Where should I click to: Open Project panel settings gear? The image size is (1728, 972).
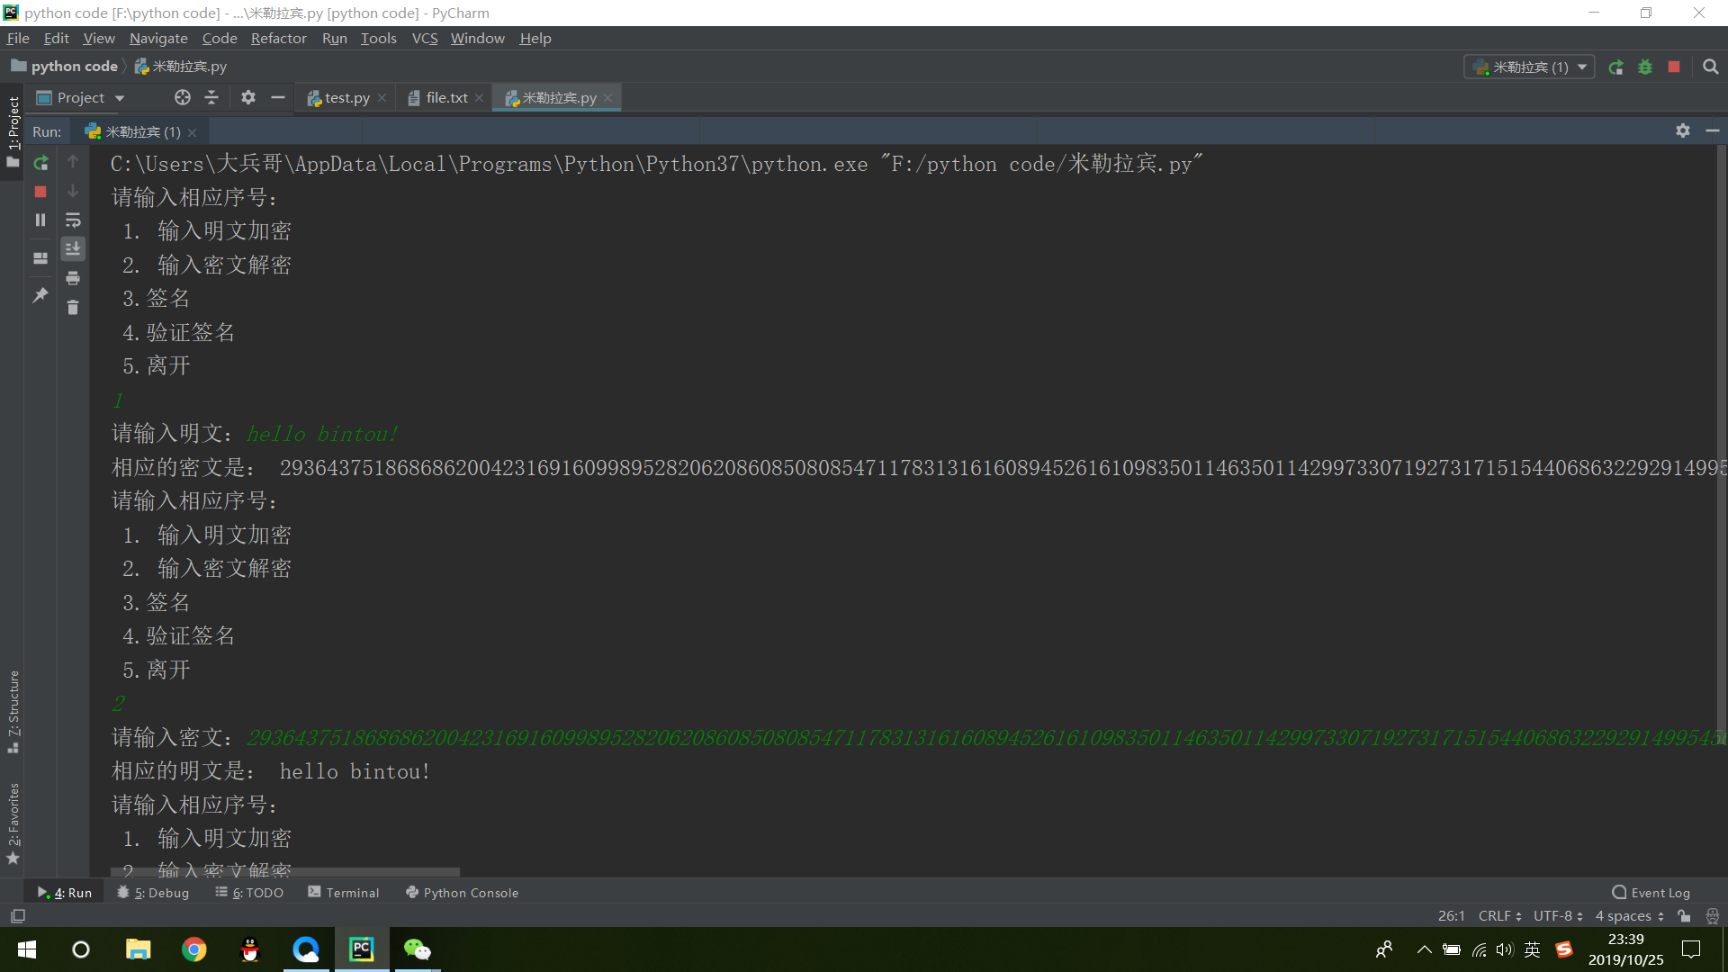248,97
